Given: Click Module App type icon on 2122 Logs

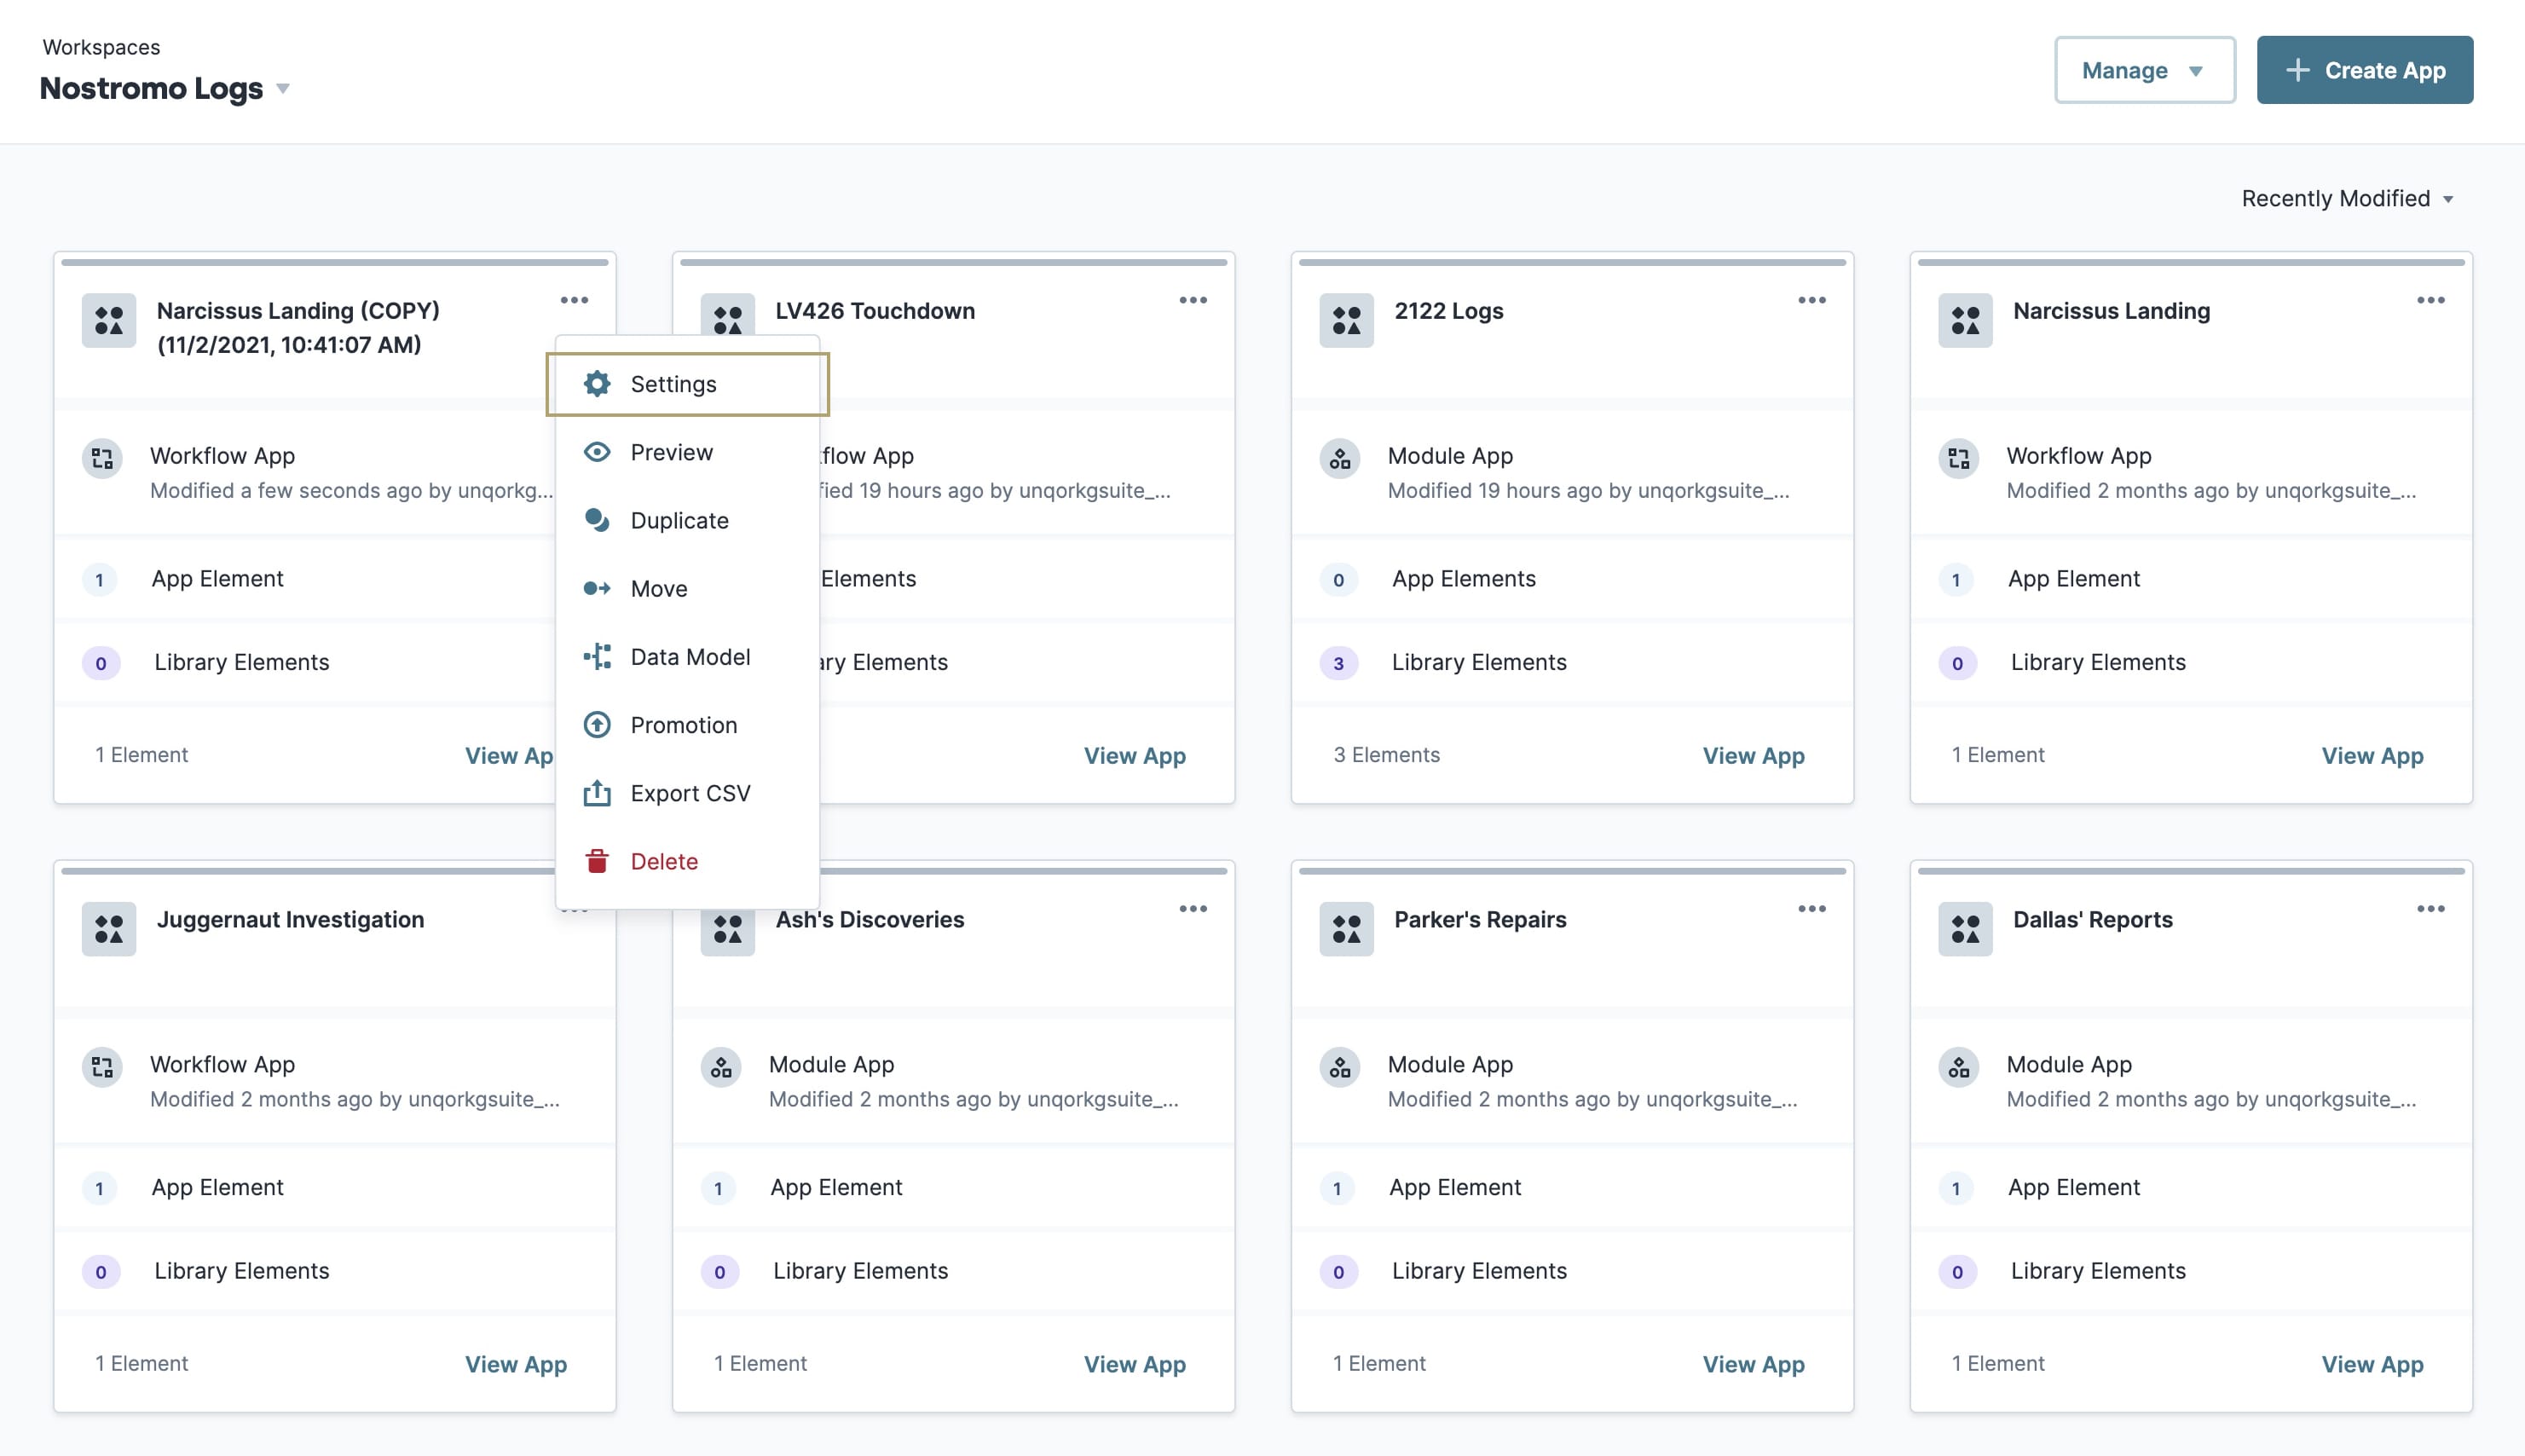Looking at the screenshot, I should 1339,459.
